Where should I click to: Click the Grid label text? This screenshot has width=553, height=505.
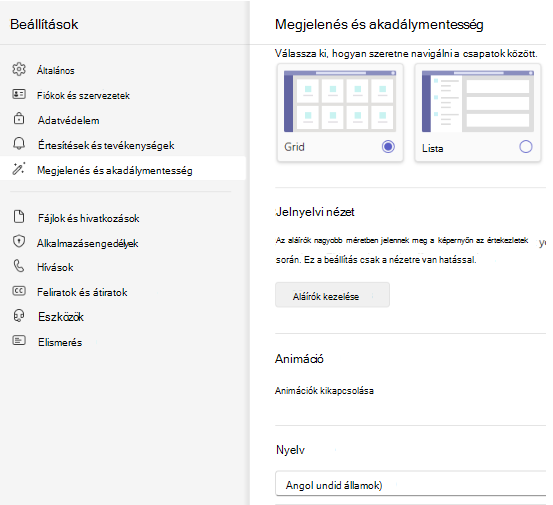tap(294, 147)
